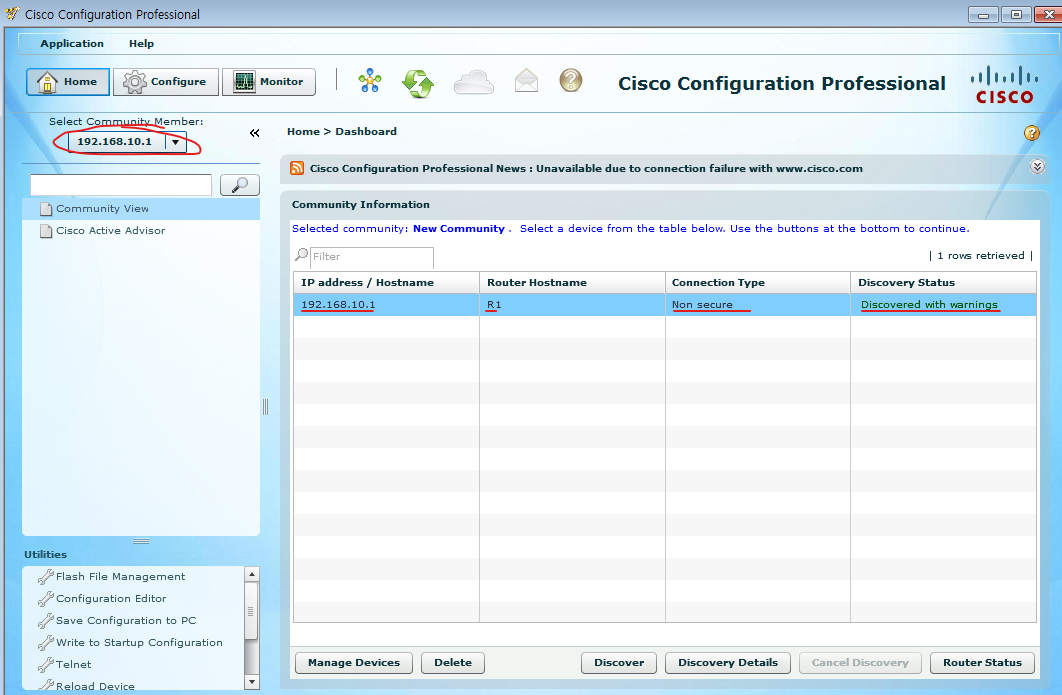The image size is (1062, 695).
Task: Click the cloud icon in toolbar
Action: (x=473, y=82)
